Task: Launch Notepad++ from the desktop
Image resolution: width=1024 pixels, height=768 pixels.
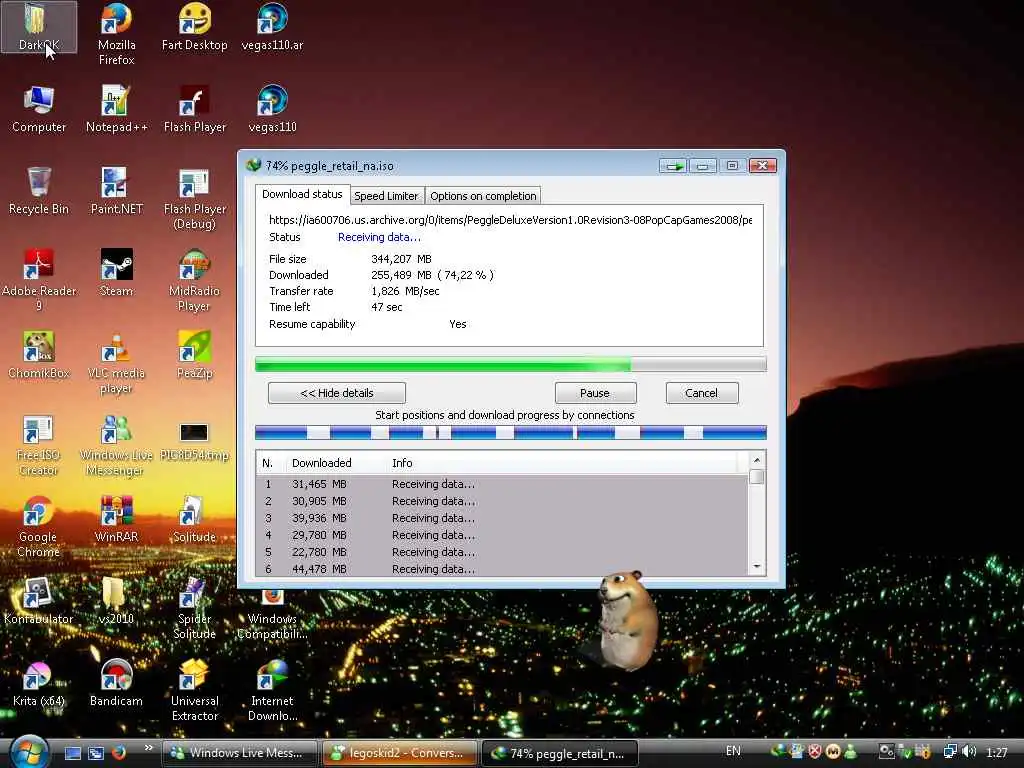Action: pyautogui.click(x=116, y=108)
